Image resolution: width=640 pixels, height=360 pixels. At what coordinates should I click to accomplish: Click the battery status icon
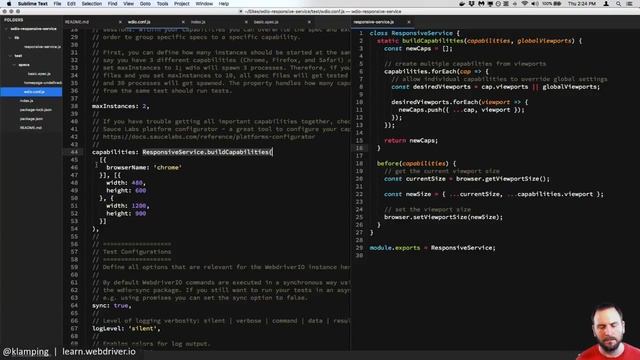click(557, 4)
